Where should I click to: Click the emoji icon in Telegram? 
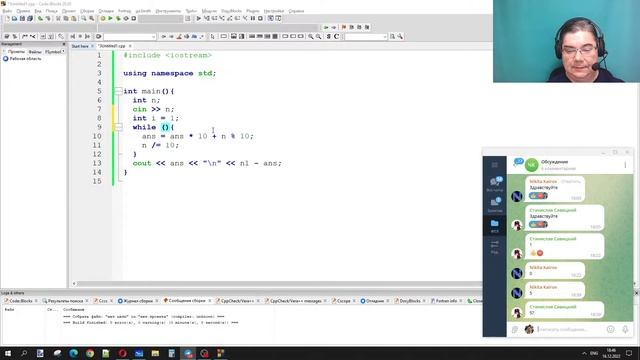coord(610,329)
